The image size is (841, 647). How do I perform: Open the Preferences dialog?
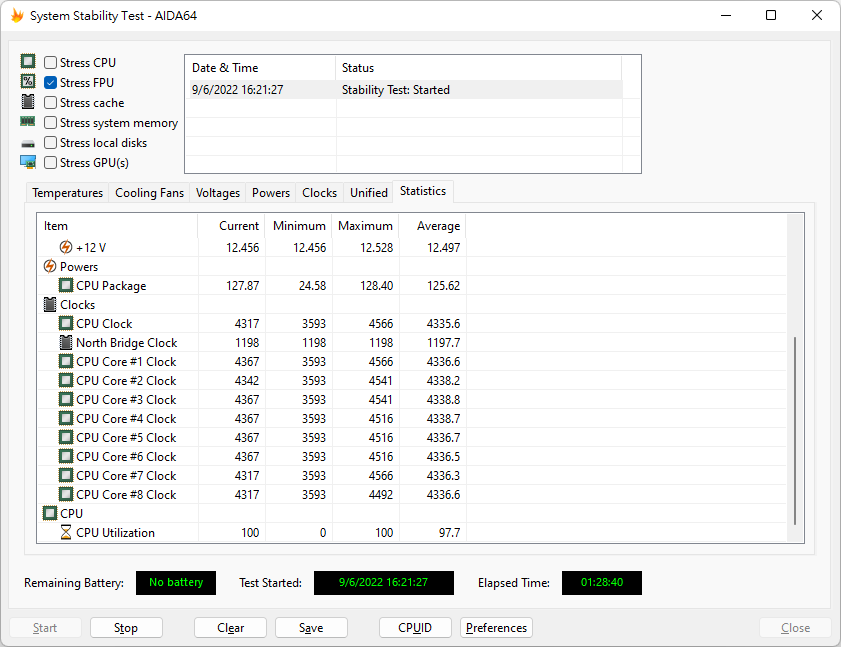496,628
